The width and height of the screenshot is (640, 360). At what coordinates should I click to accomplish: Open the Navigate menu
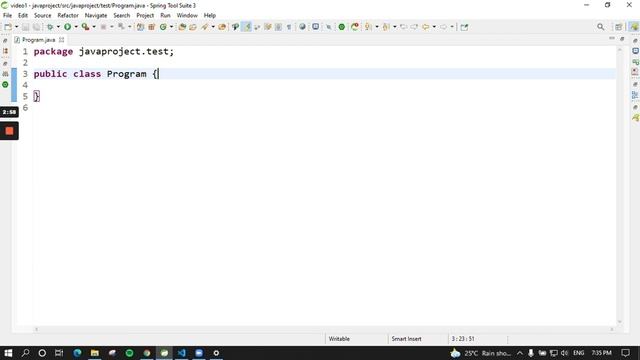96,16
